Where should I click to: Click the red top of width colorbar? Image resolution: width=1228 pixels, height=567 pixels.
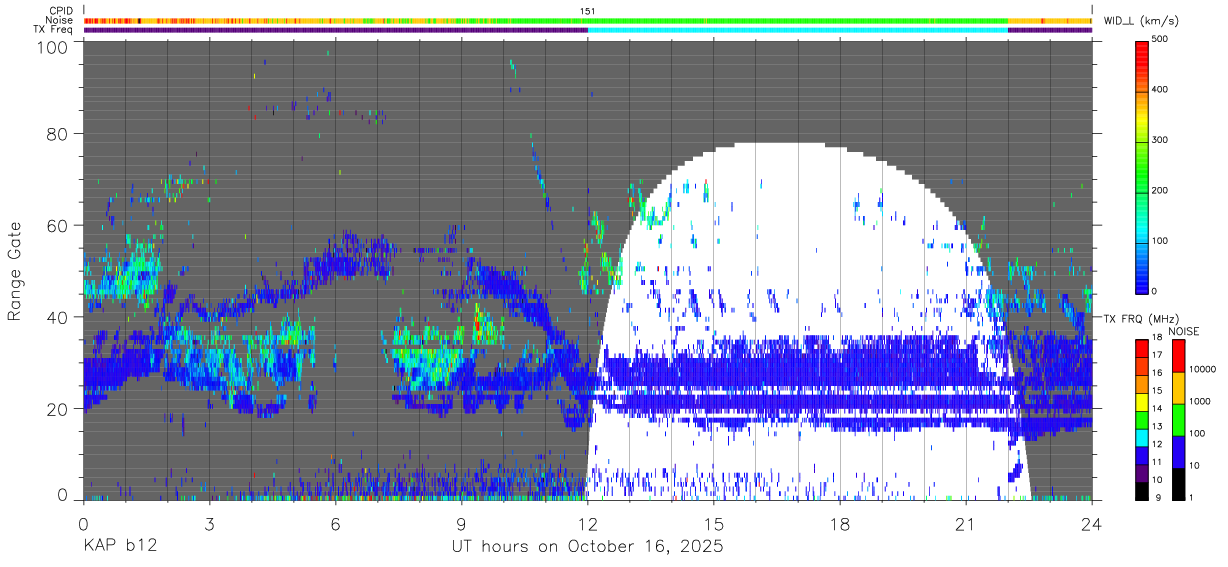click(1142, 50)
